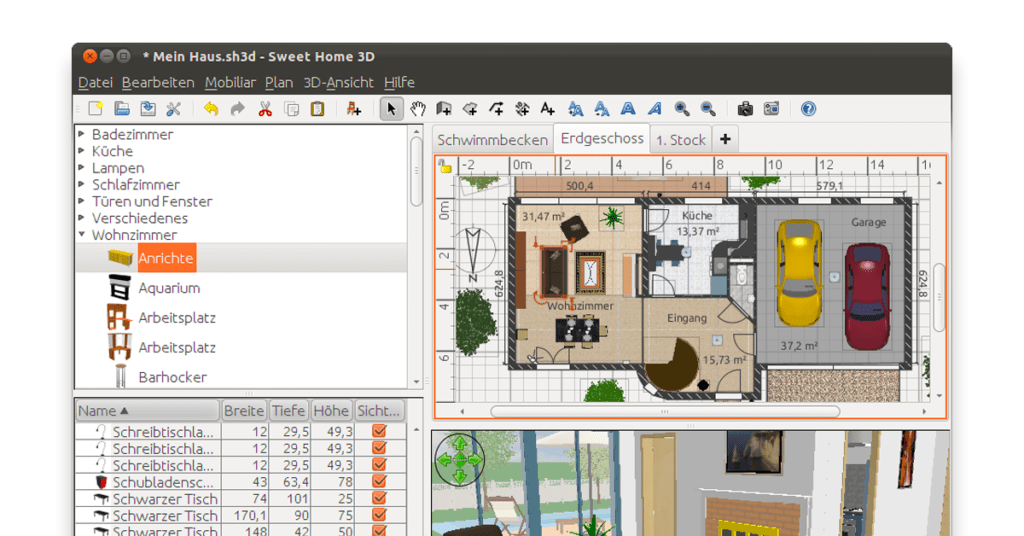The width and height of the screenshot is (1024, 536).
Task: Select the Create dimensions tool
Action: pyautogui.click(x=522, y=108)
